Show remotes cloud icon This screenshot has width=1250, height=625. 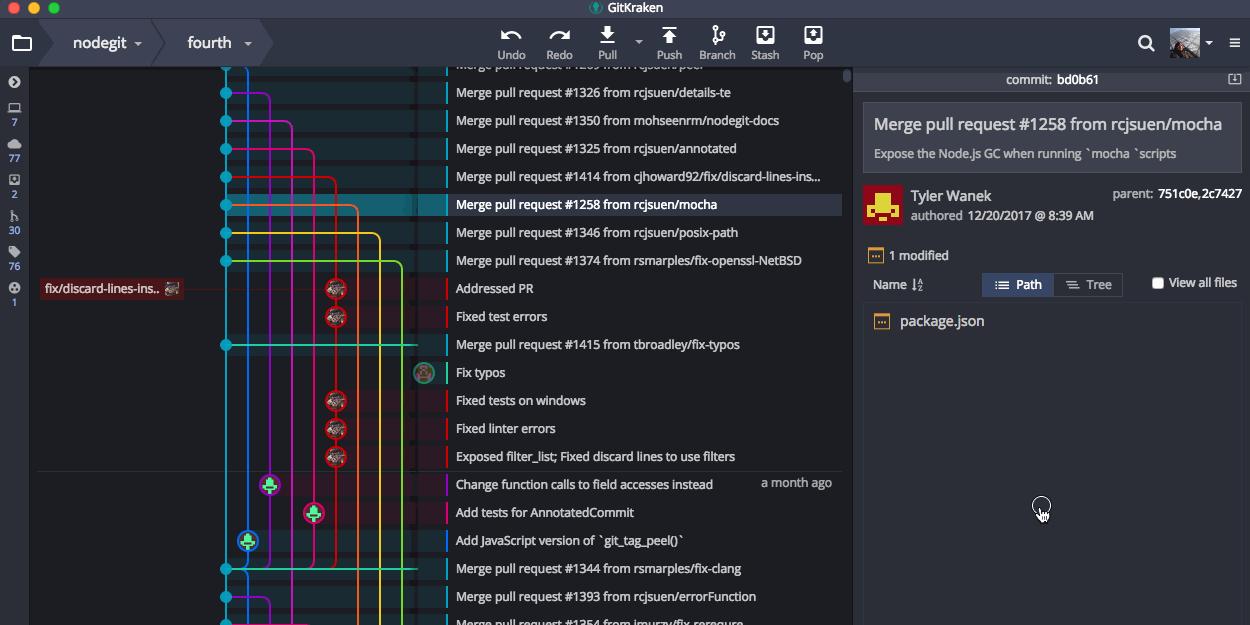click(14, 144)
